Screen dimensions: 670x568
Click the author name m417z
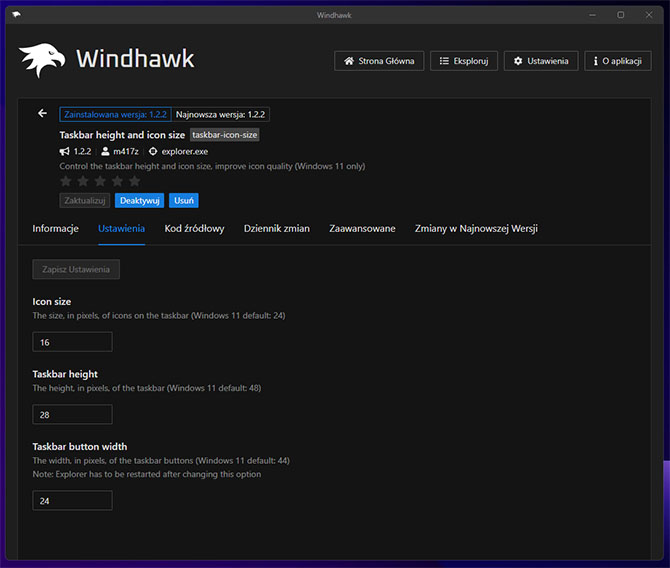point(126,151)
